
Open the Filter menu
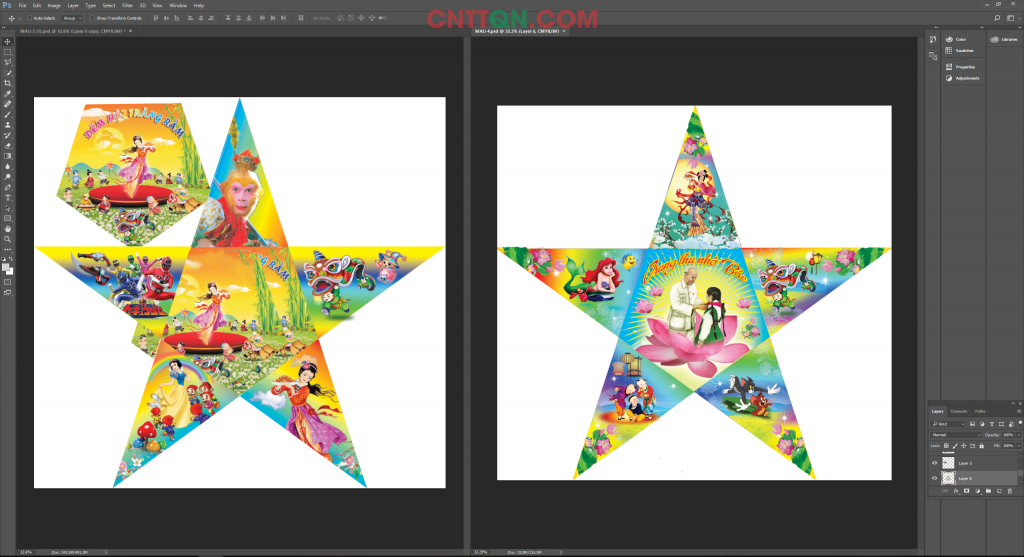click(x=127, y=5)
